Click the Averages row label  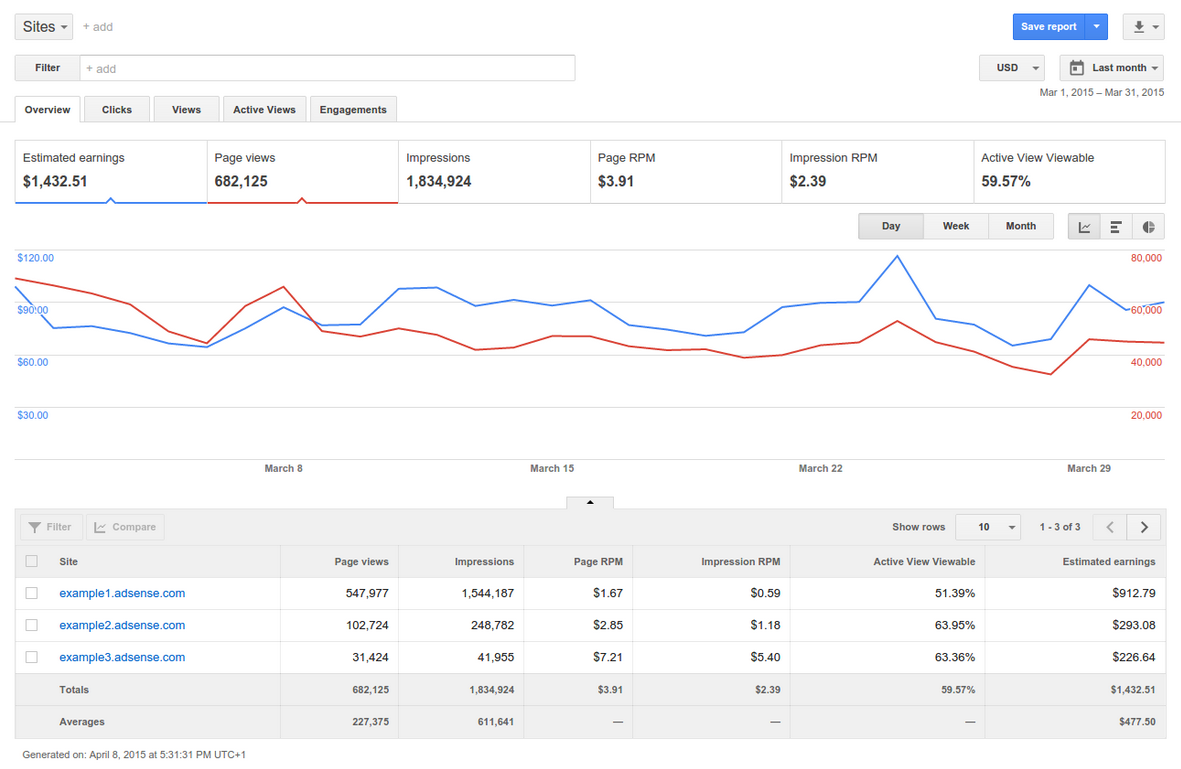(82, 722)
